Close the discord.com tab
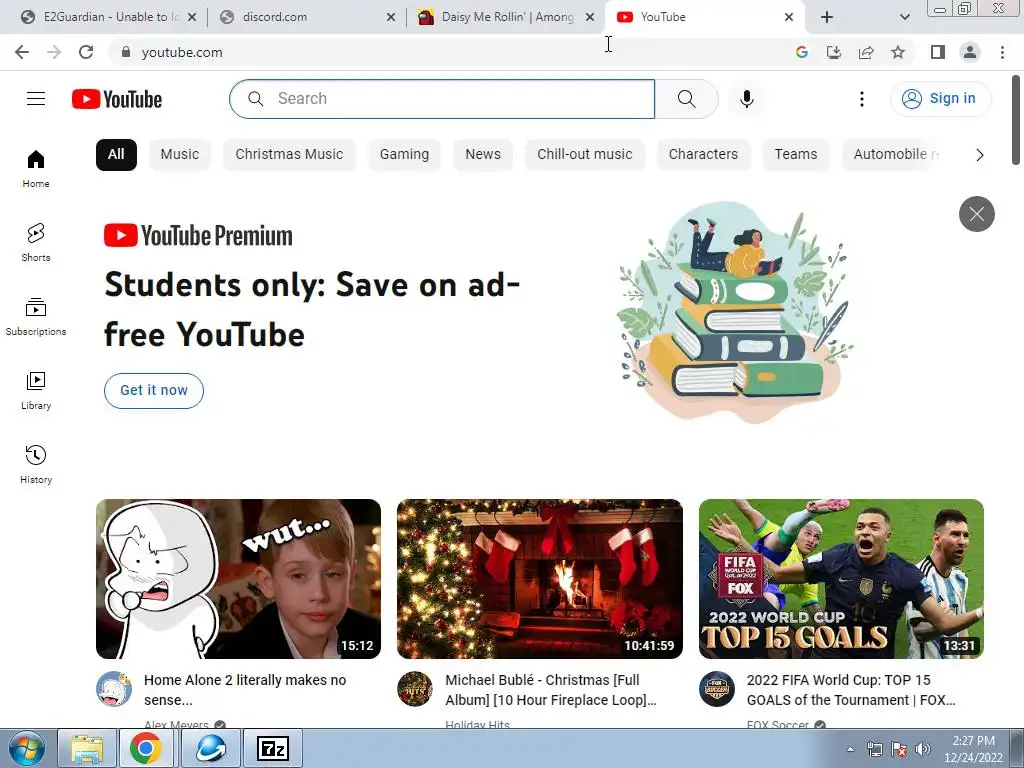The image size is (1024, 768). coord(391,17)
